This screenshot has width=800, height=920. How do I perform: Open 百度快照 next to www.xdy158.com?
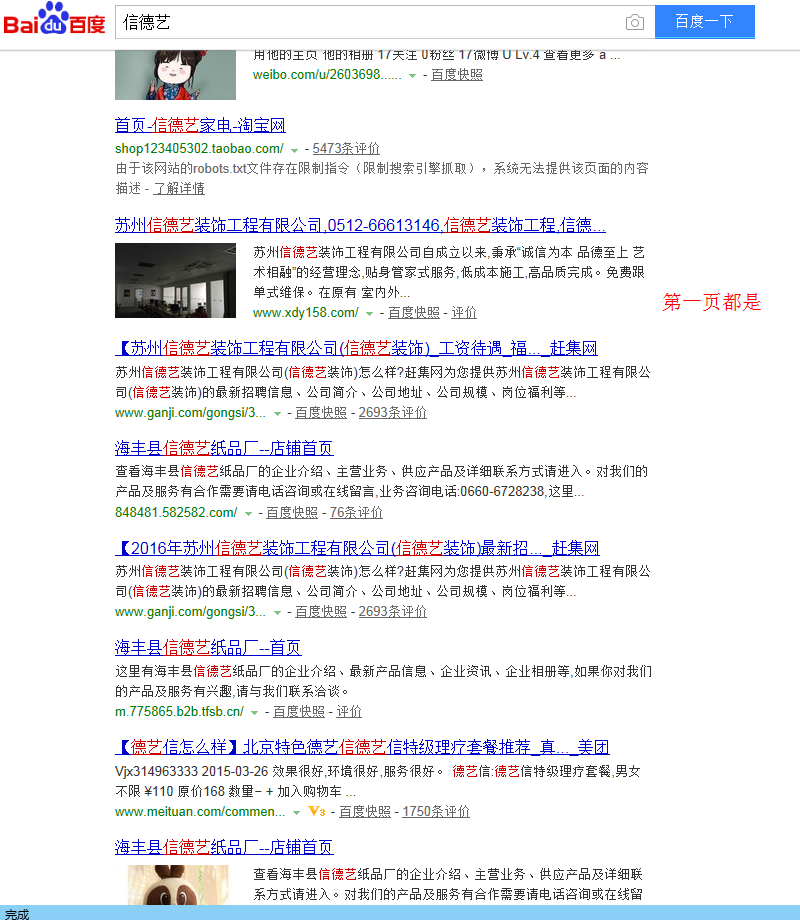pyautogui.click(x=414, y=313)
